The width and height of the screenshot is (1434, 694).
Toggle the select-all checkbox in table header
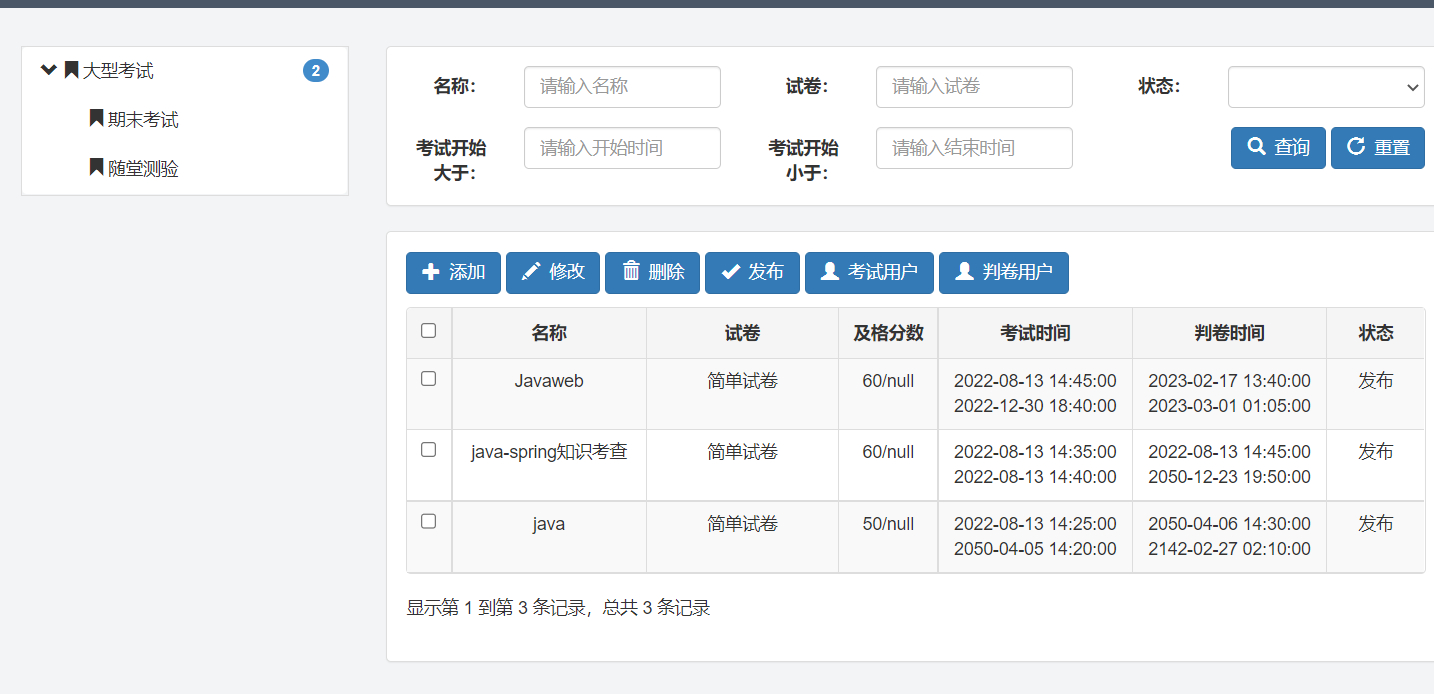tap(429, 331)
